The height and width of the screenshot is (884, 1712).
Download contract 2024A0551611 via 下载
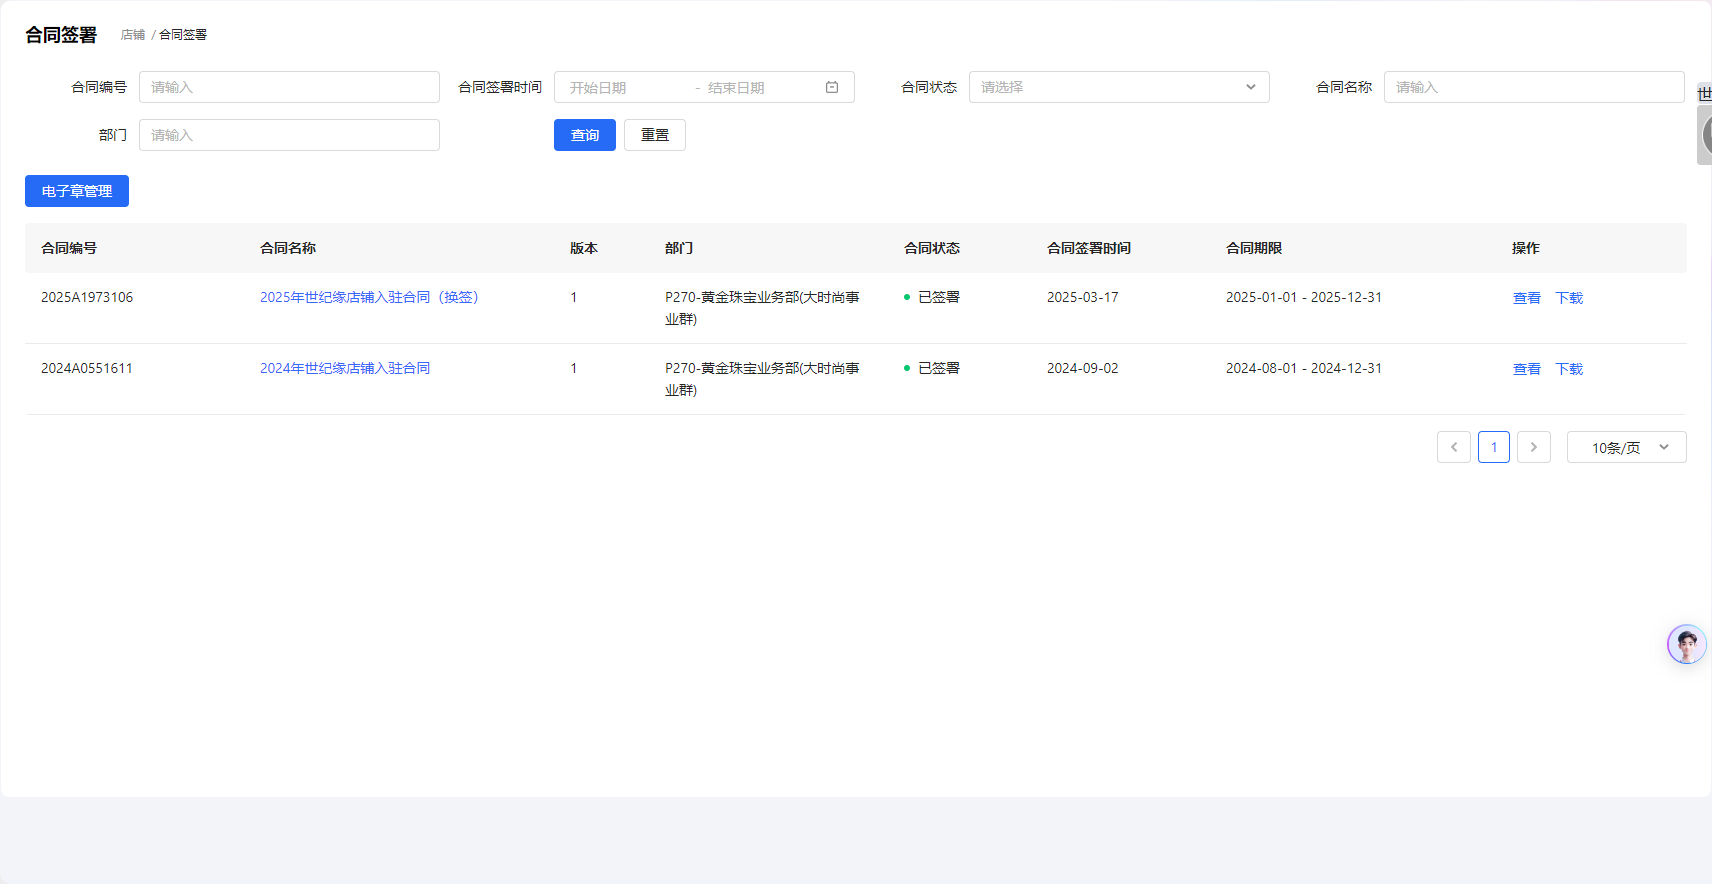1568,369
